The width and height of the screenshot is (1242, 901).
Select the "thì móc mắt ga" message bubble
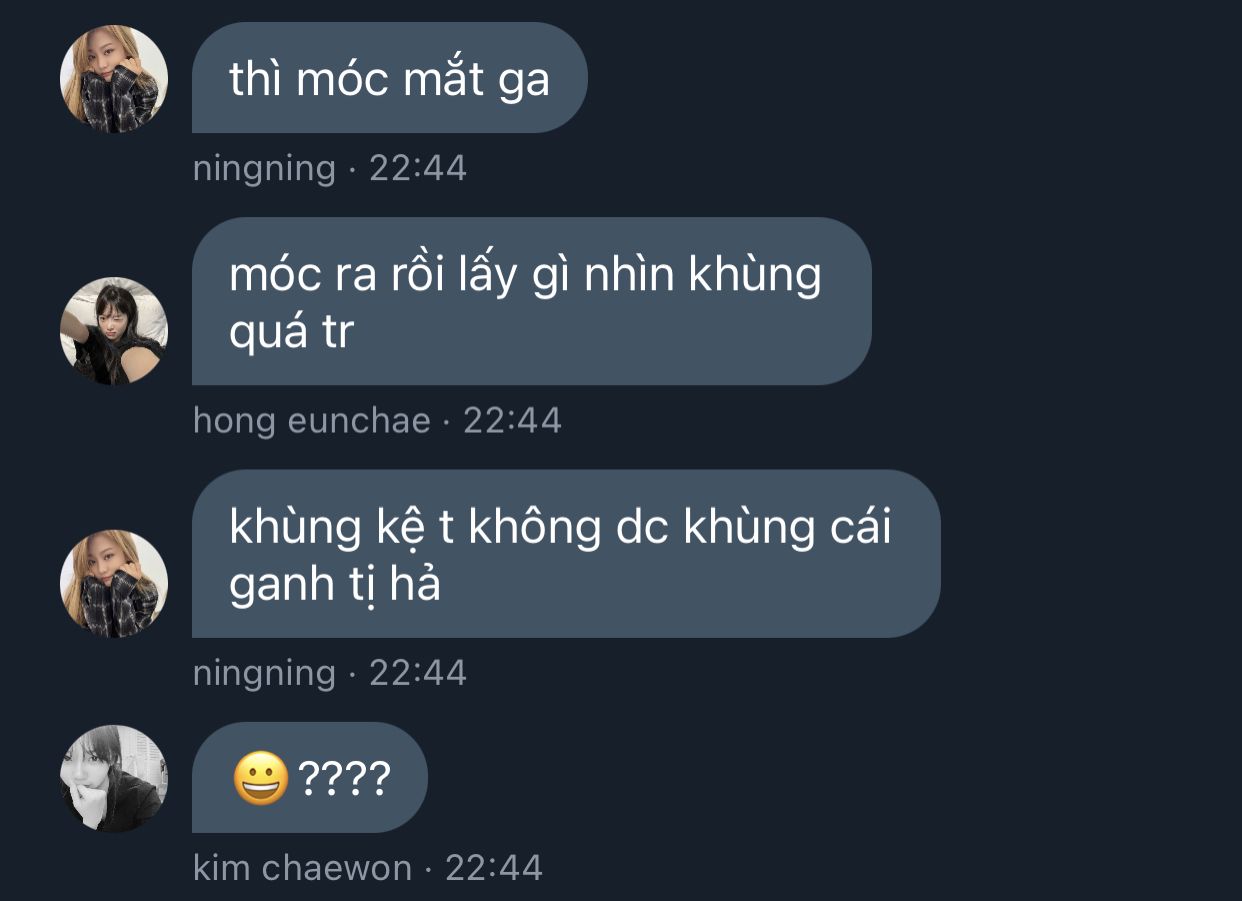pyautogui.click(x=389, y=78)
